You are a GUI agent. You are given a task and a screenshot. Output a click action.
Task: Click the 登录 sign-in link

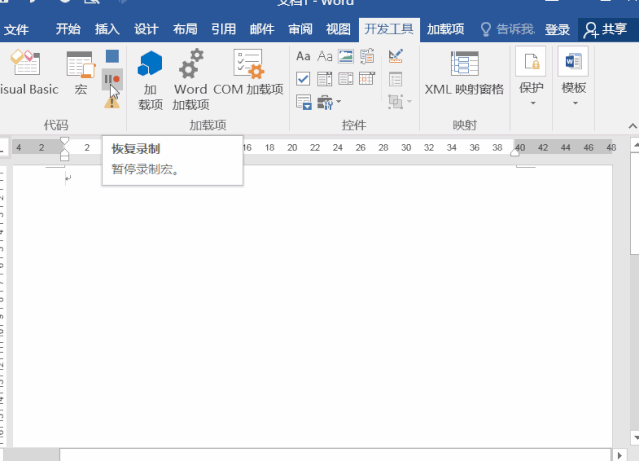pyautogui.click(x=557, y=29)
